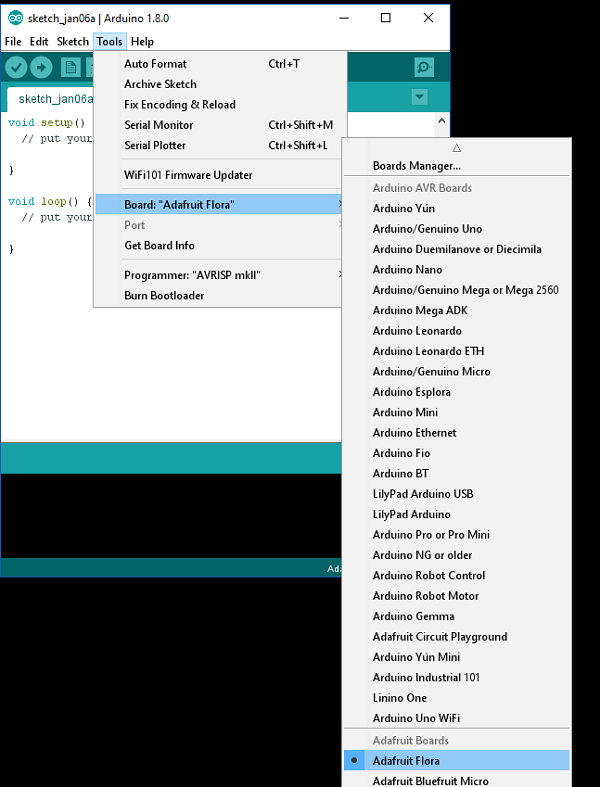This screenshot has width=600, height=787.
Task: Open Serial Monitor magnifier icon in toolbar
Action: click(x=424, y=67)
